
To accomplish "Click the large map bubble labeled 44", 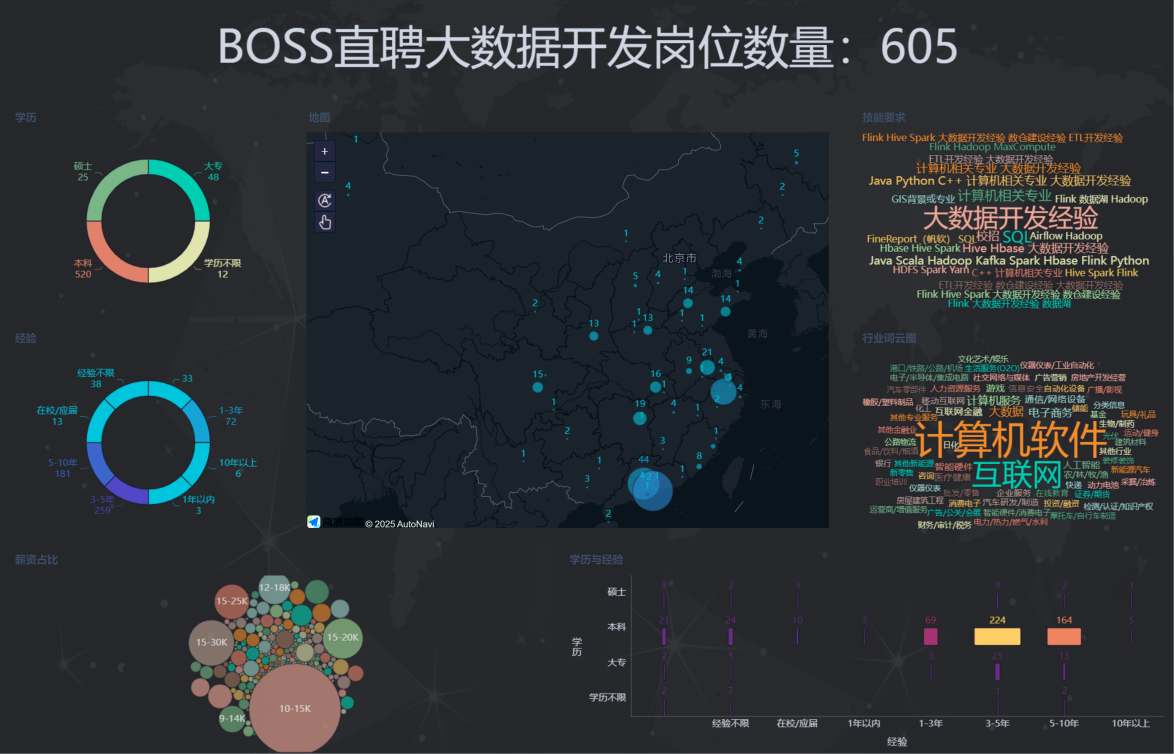I will point(643,482).
